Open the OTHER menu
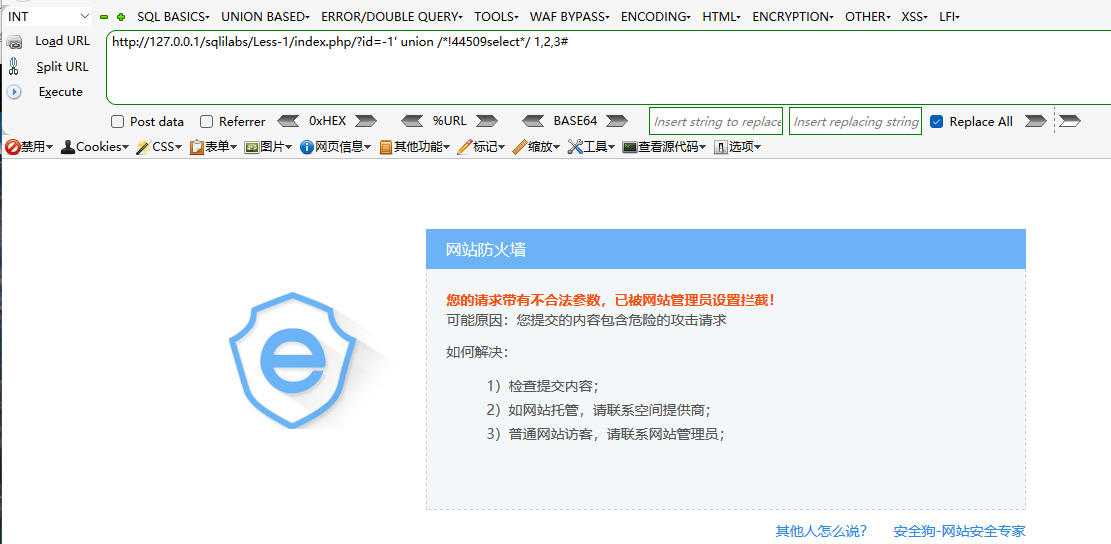The height and width of the screenshot is (544, 1111). [868, 17]
